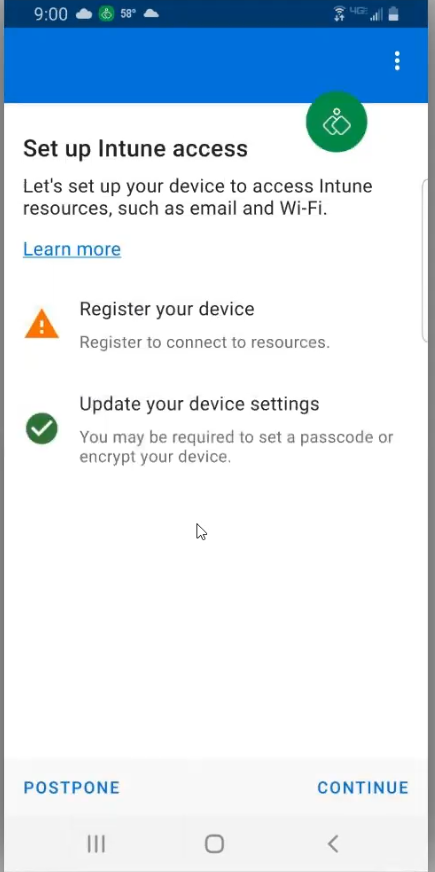Tap the 9:00 clock in status bar

(51, 14)
